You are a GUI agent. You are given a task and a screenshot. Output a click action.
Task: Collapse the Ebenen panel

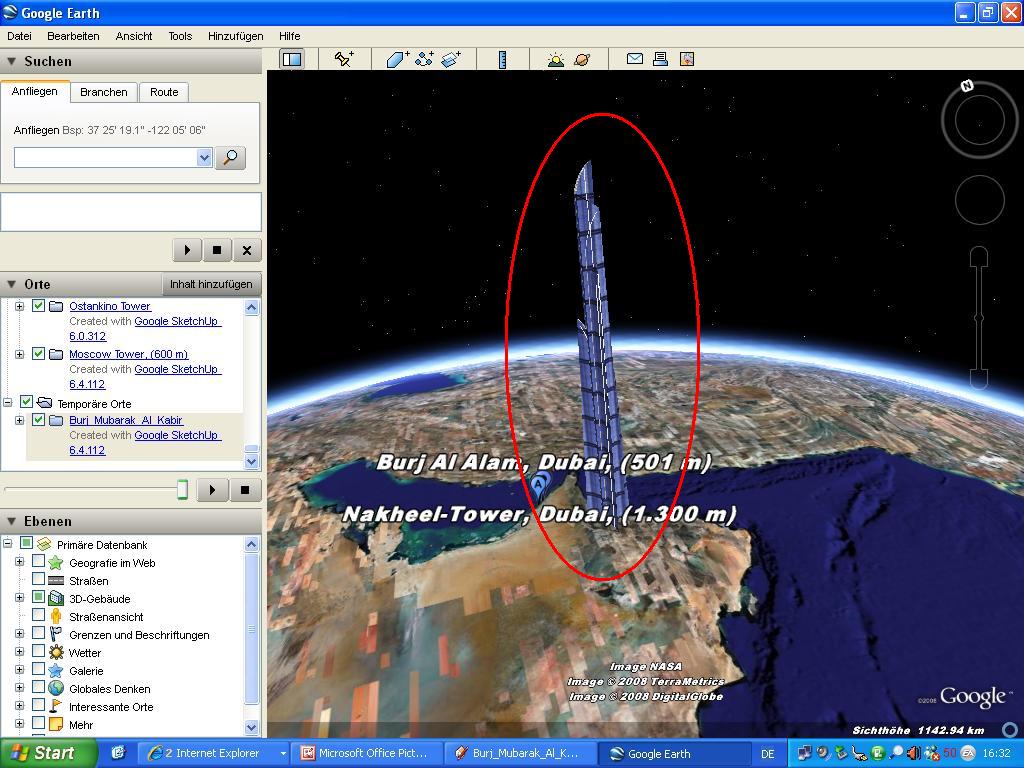[11, 521]
